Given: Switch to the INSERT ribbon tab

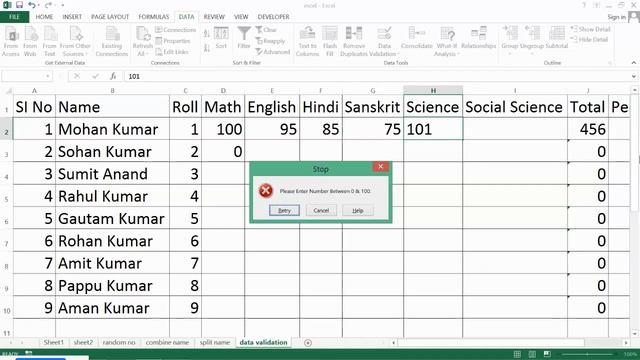Looking at the screenshot, I should (72, 17).
